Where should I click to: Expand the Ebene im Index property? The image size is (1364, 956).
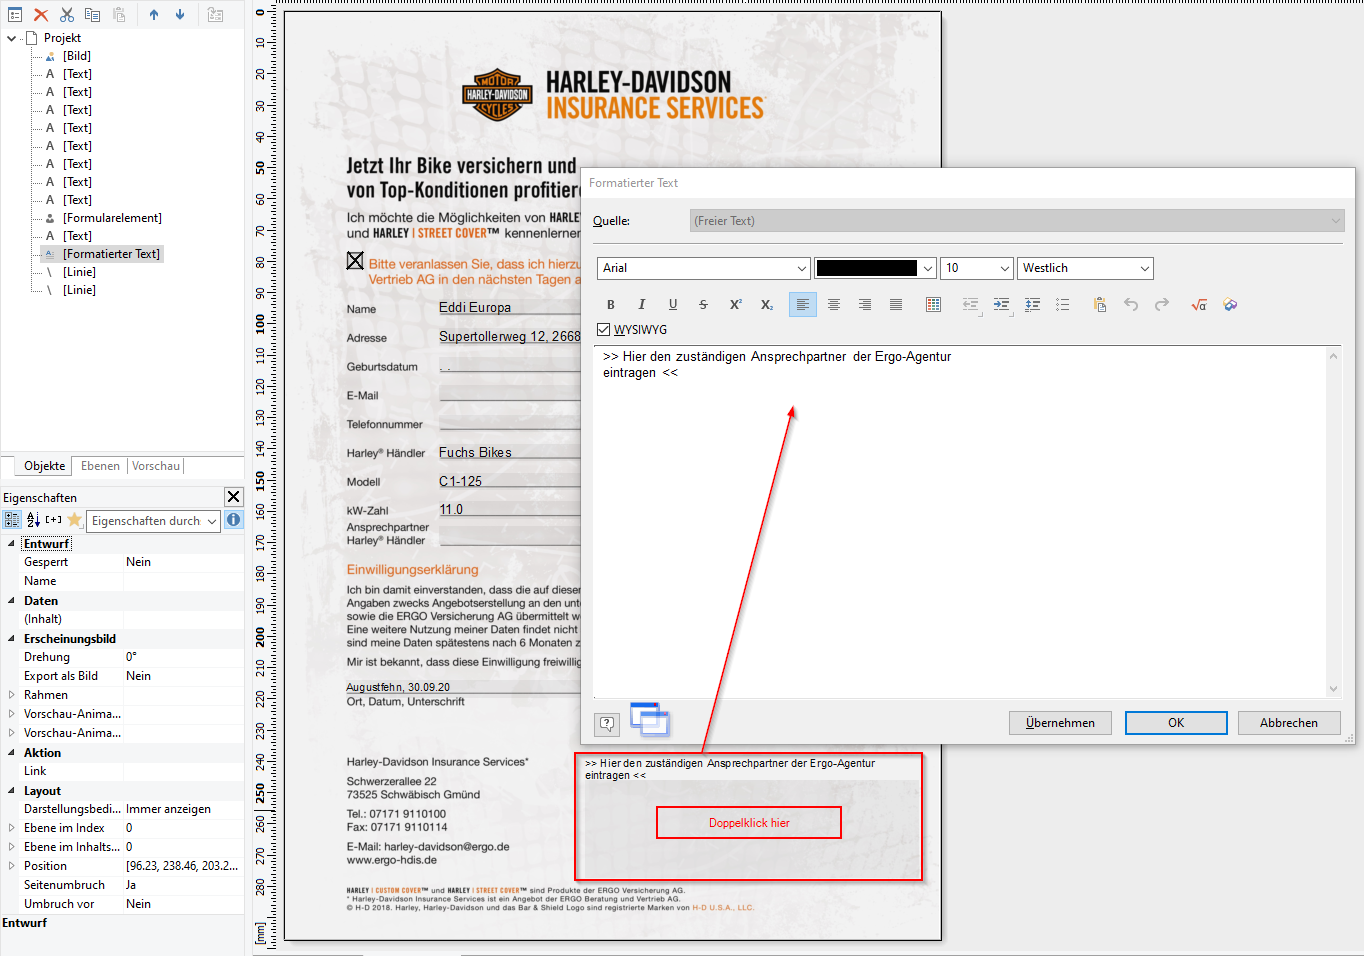pyautogui.click(x=11, y=828)
